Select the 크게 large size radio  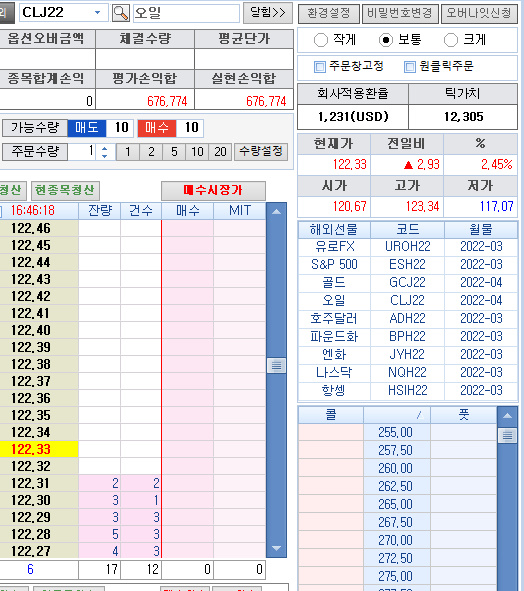click(451, 40)
